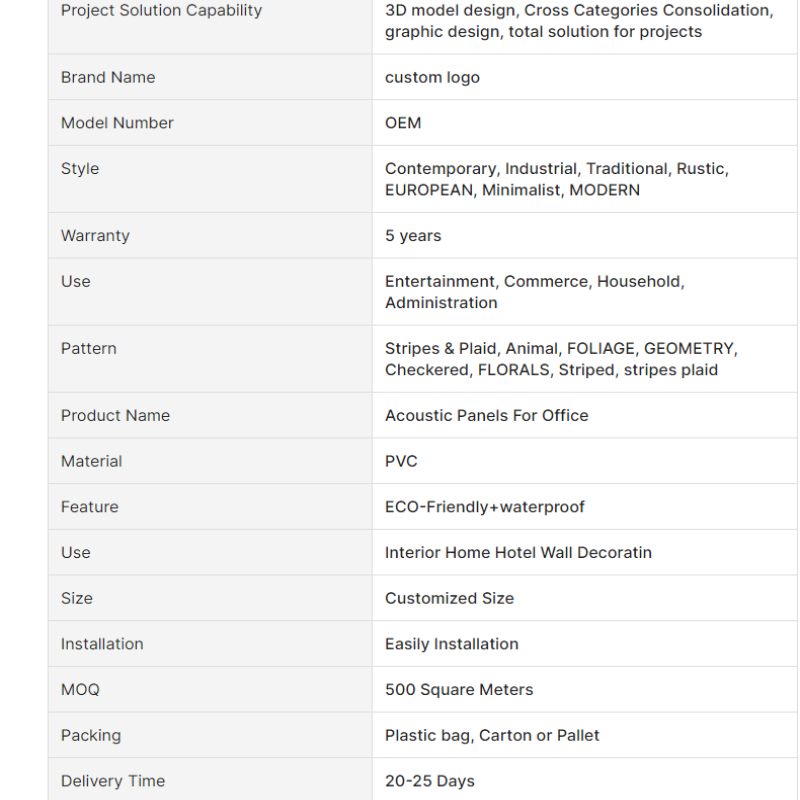Click the "Customized Size" value cell
Viewport: 800px width, 800px height.
[x=449, y=599]
